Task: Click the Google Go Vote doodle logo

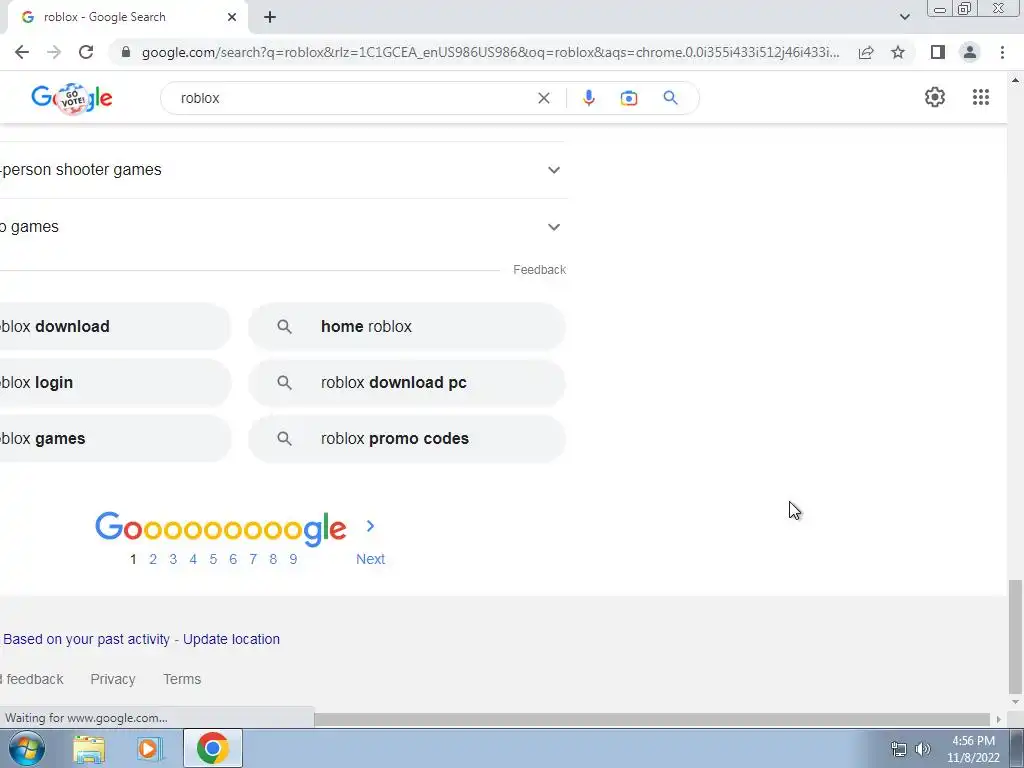Action: pyautogui.click(x=72, y=99)
